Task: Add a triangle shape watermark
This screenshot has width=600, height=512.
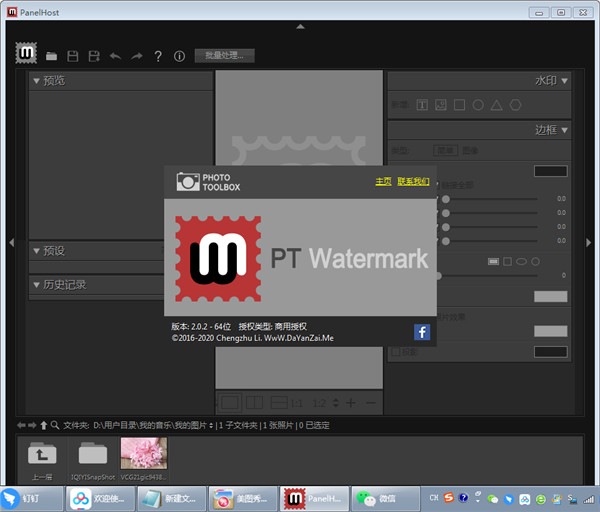Action: click(497, 105)
